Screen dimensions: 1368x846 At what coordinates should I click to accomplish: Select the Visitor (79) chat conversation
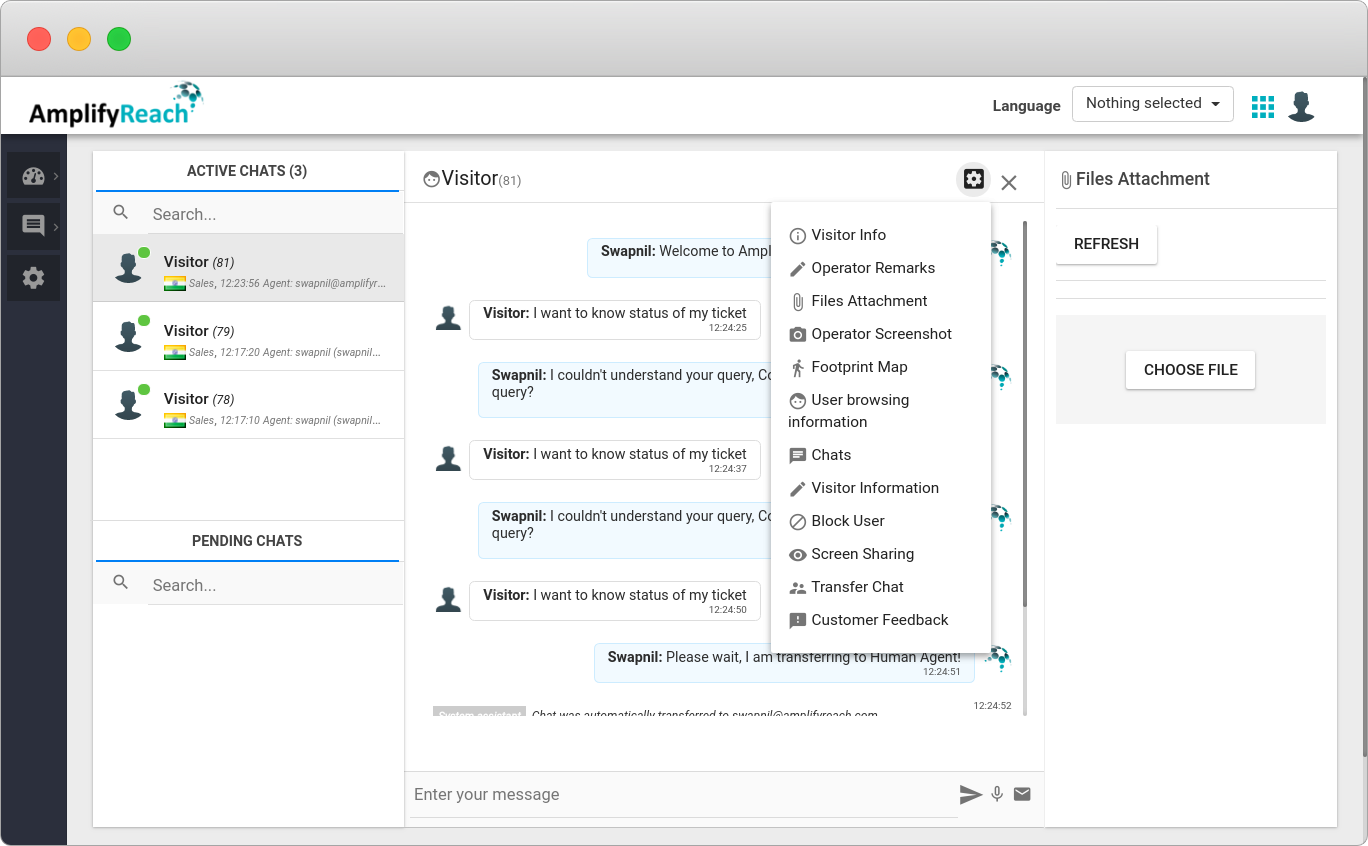247,336
